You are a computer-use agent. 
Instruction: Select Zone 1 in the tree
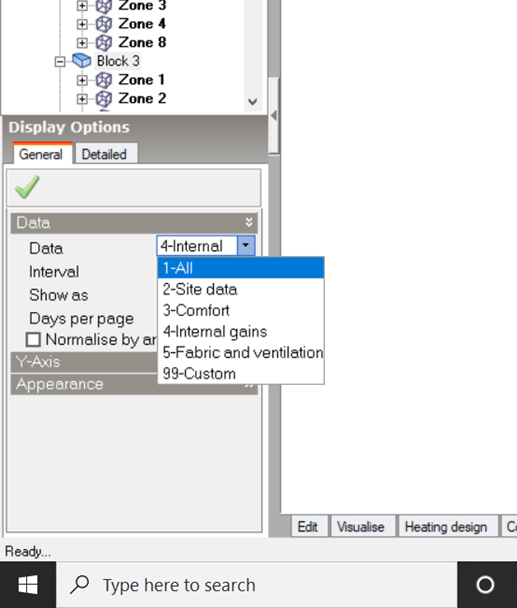142,80
